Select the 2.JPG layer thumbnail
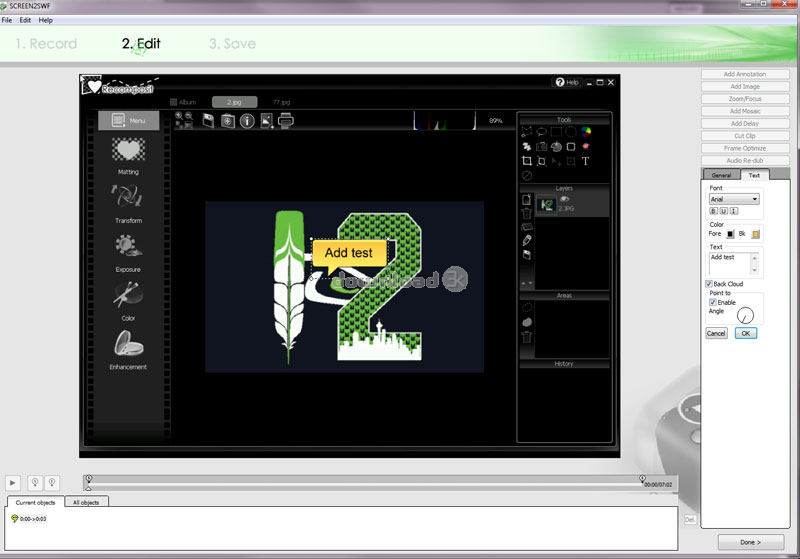The width and height of the screenshot is (800, 559). click(x=546, y=205)
